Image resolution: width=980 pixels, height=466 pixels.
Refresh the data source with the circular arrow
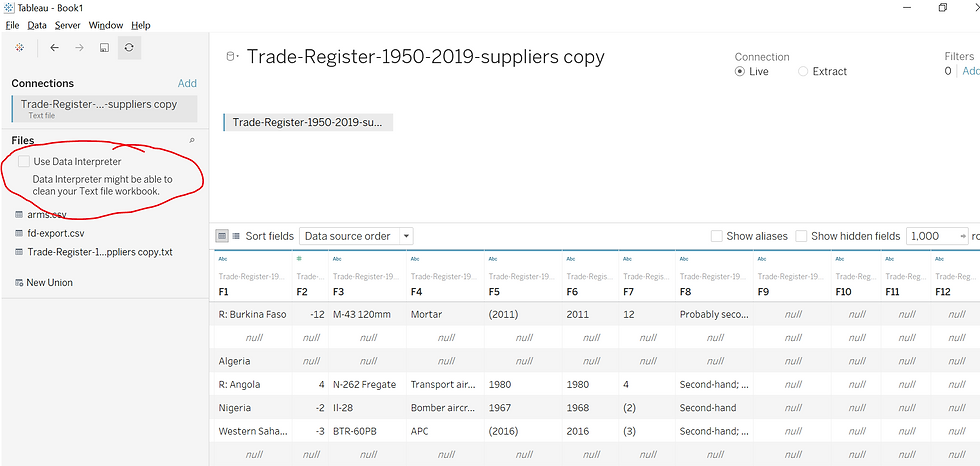click(x=129, y=47)
